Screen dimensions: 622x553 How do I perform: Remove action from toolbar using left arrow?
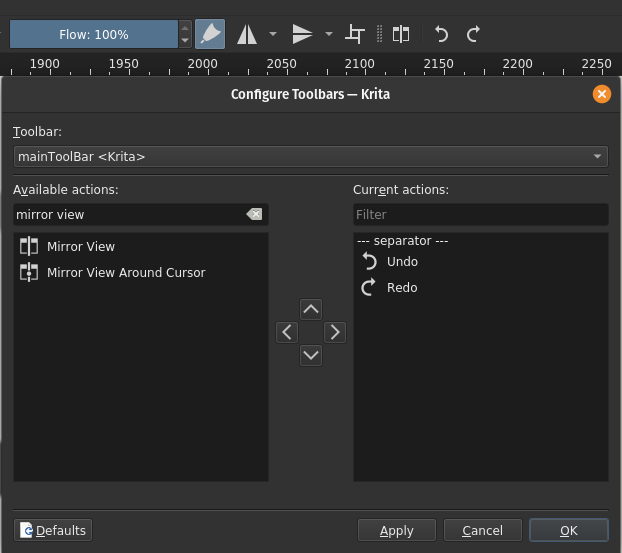[x=287, y=332]
